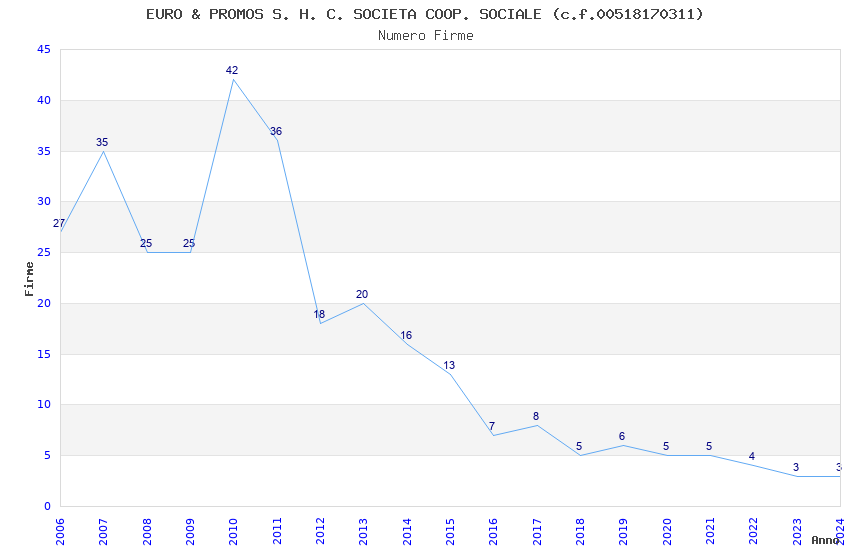The width and height of the screenshot is (850, 550).
Task: Click the x-axis year 2014
Action: point(407,532)
